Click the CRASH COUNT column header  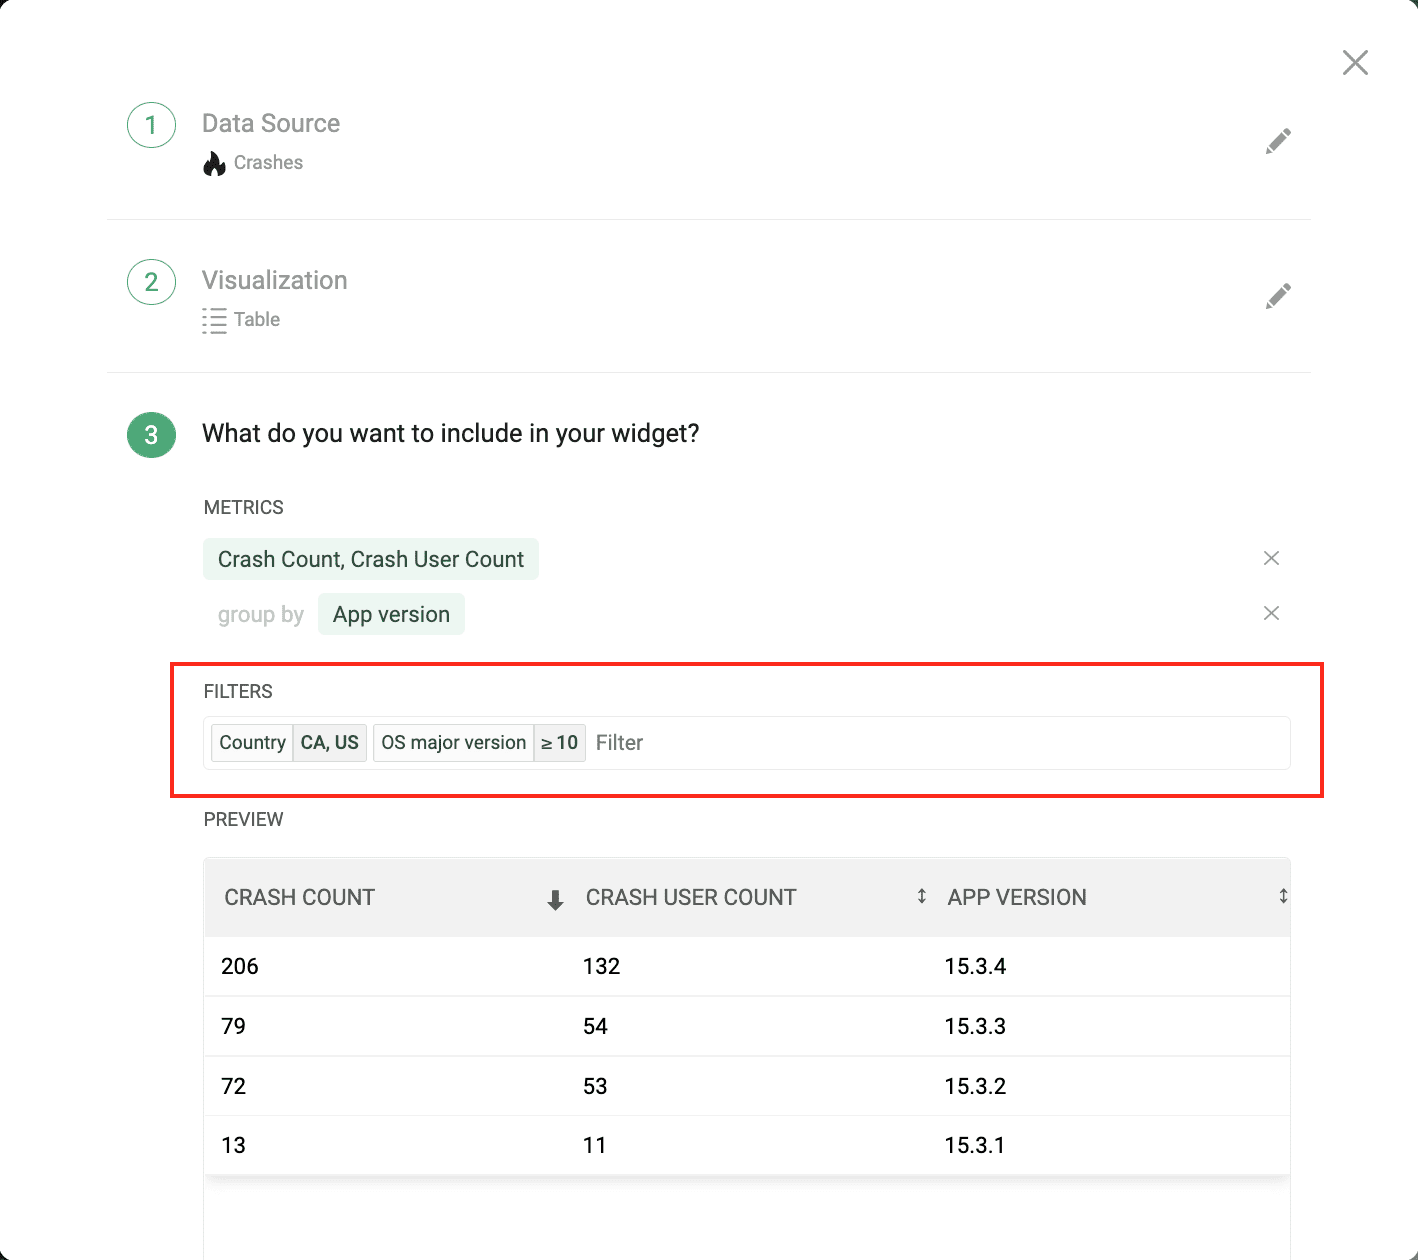(x=300, y=897)
